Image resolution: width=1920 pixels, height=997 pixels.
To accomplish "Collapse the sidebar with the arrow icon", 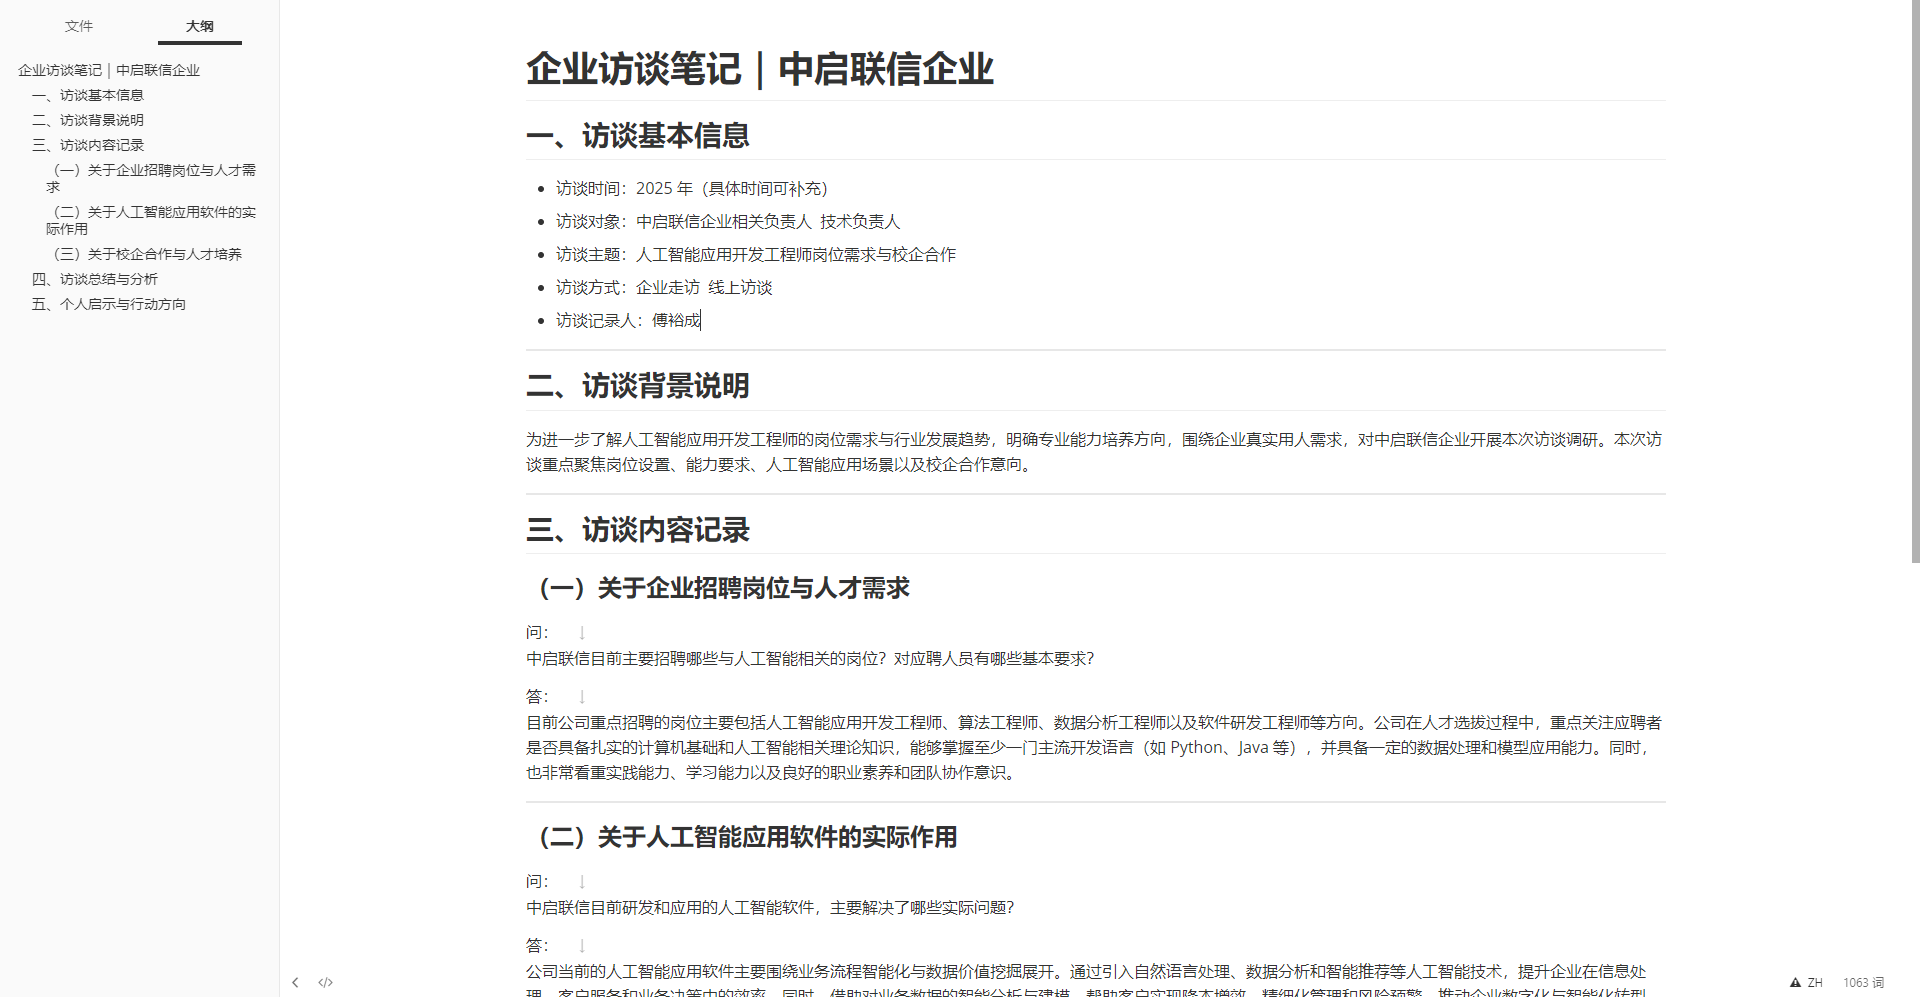I will pos(295,982).
